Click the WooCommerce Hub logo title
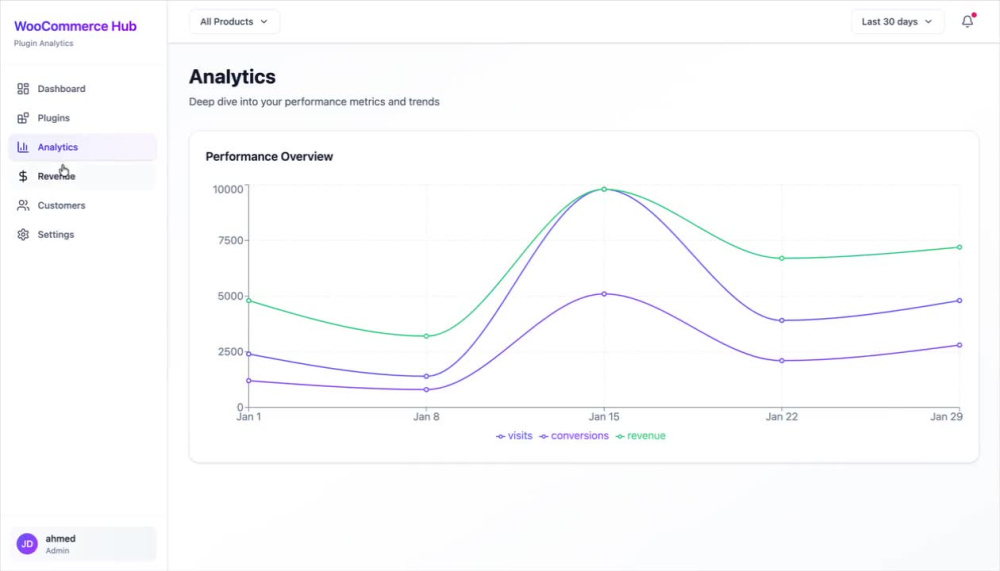Viewport: 1000px width, 571px height. pos(75,26)
